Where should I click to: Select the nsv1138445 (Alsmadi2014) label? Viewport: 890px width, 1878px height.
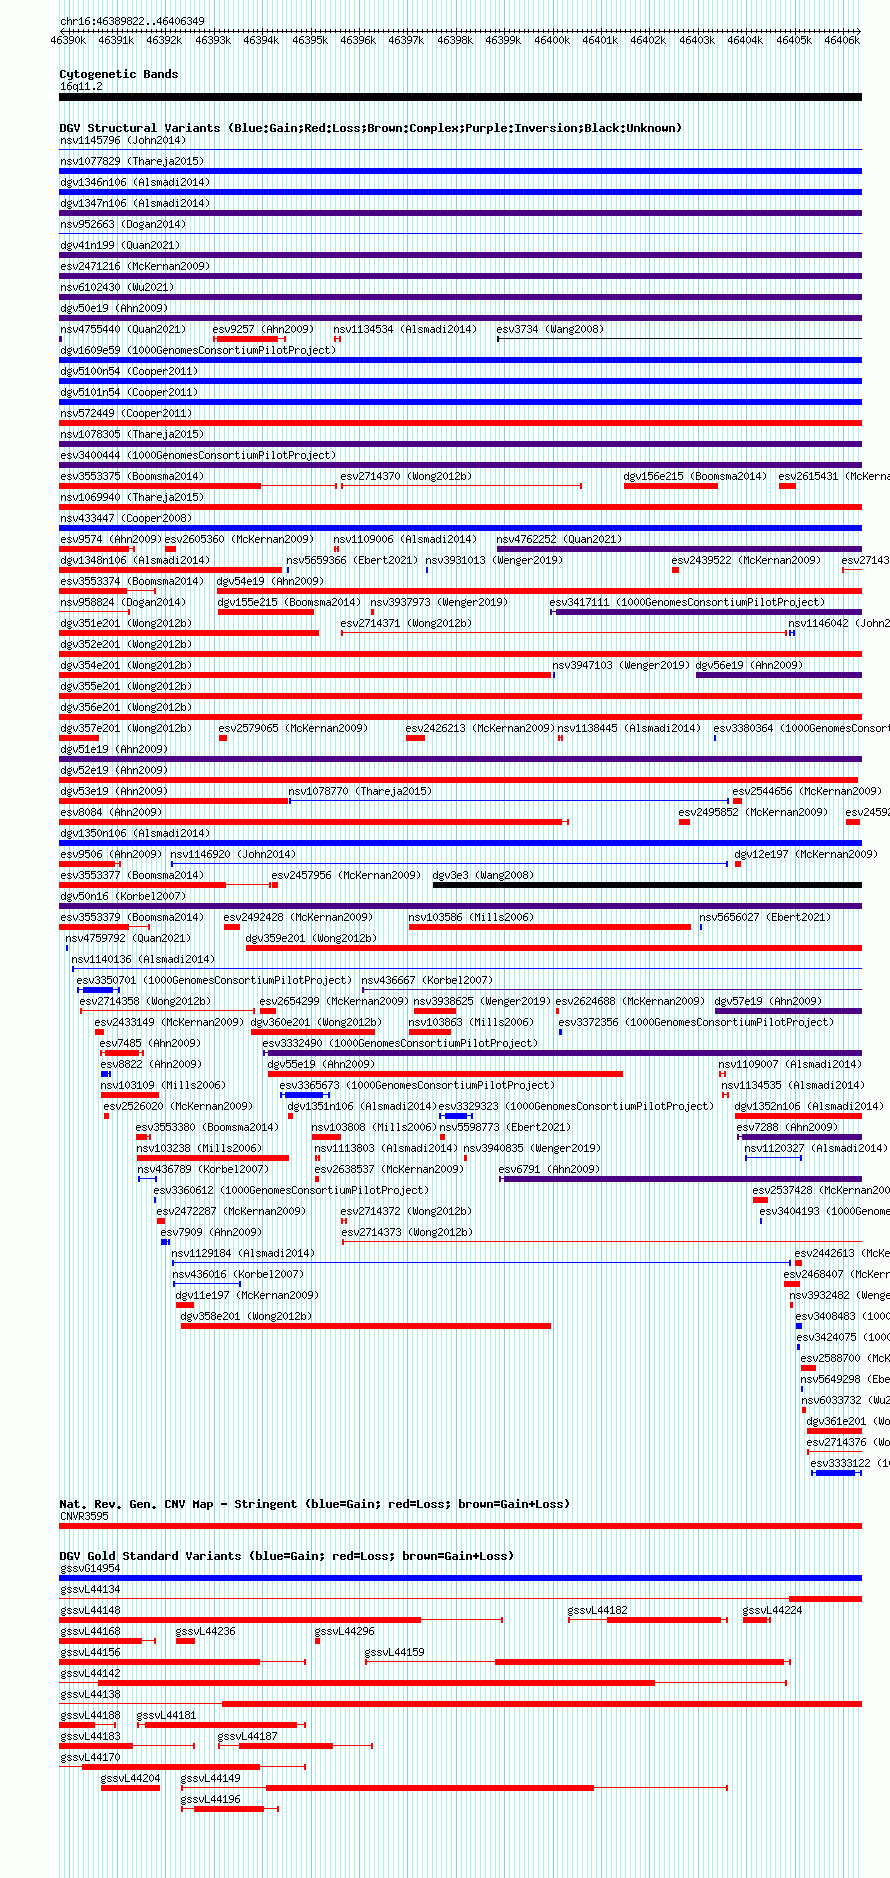629,728
